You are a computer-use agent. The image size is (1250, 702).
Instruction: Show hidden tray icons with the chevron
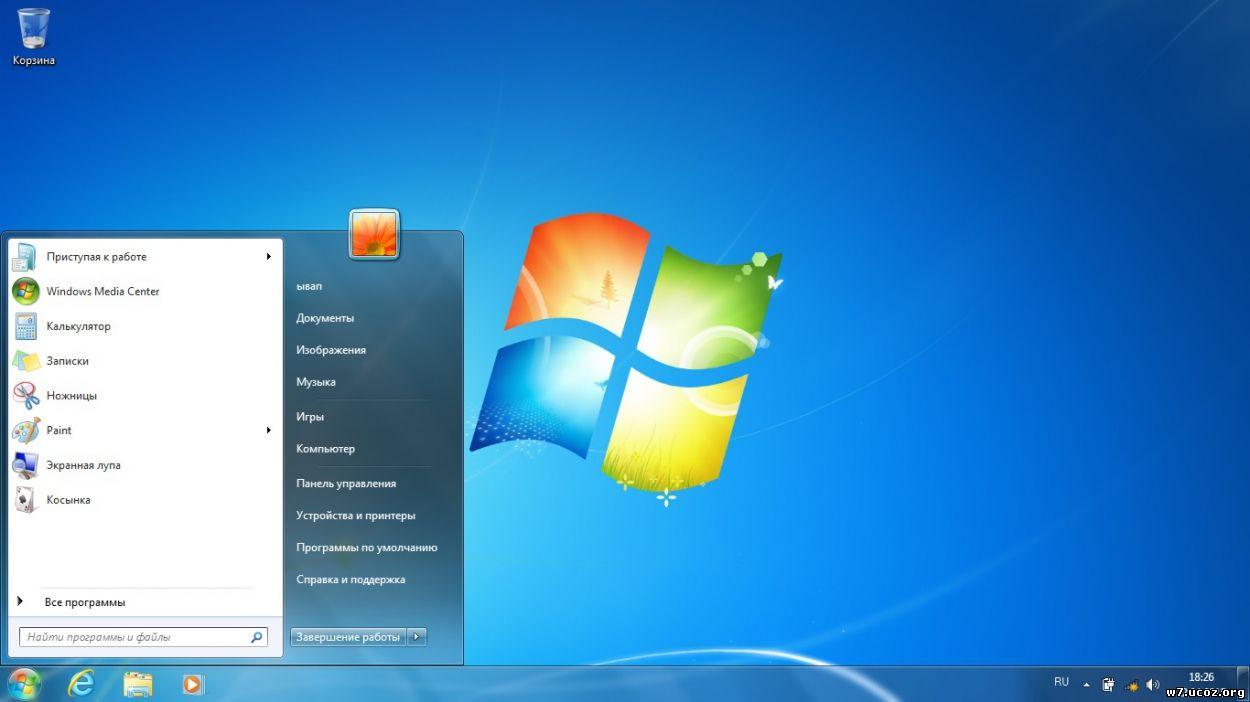(x=1088, y=684)
